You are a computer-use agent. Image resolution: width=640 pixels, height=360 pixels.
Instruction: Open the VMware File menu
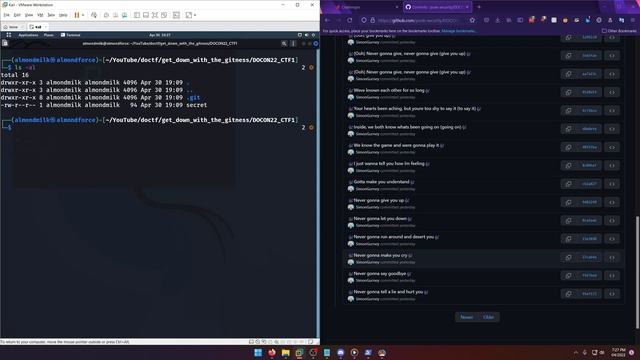[7, 15]
